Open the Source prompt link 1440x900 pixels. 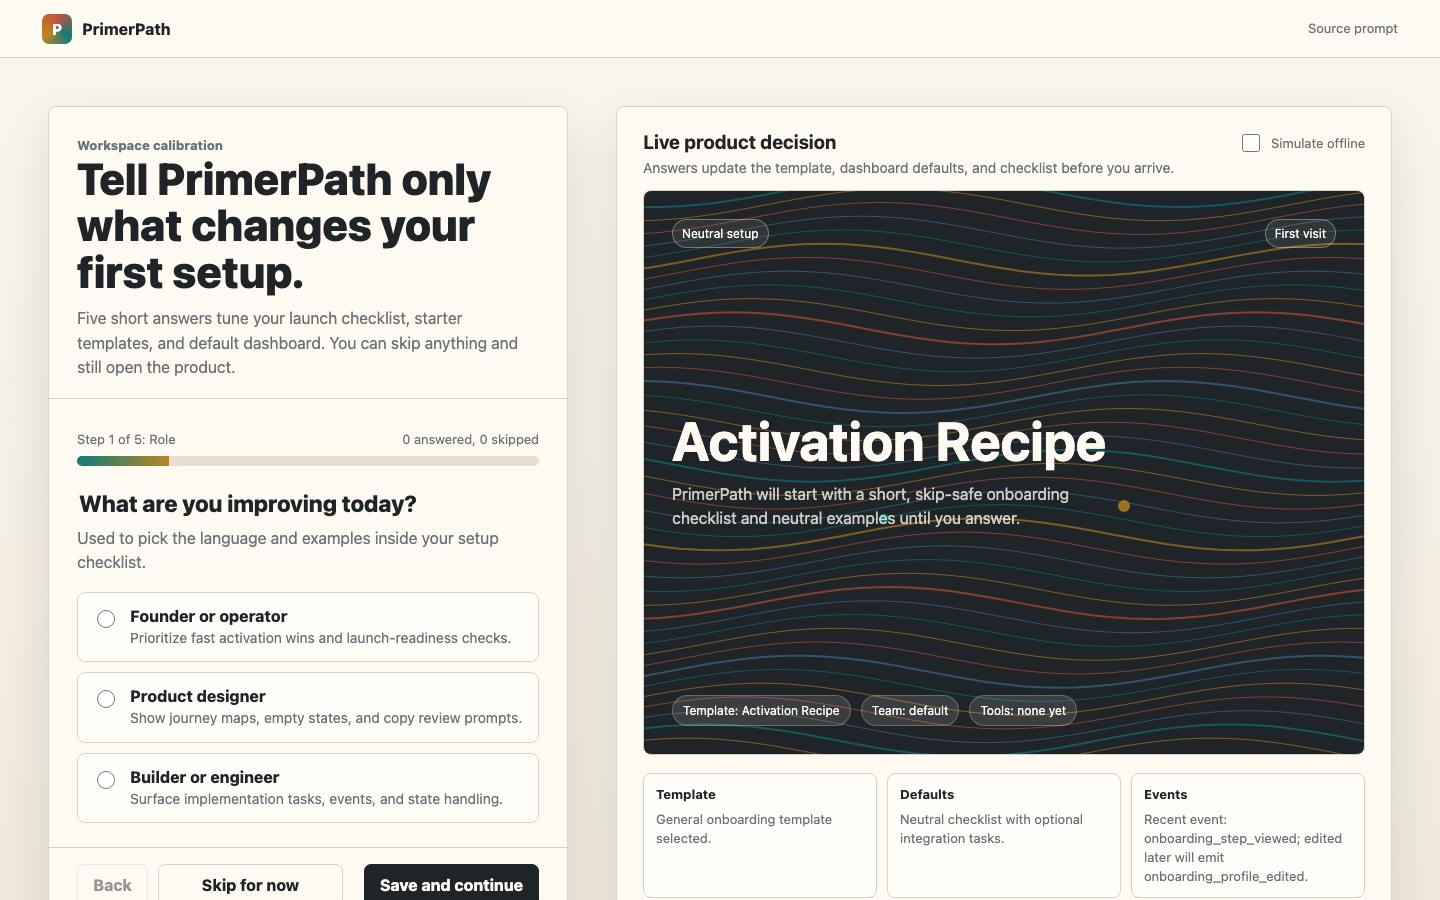click(x=1352, y=29)
